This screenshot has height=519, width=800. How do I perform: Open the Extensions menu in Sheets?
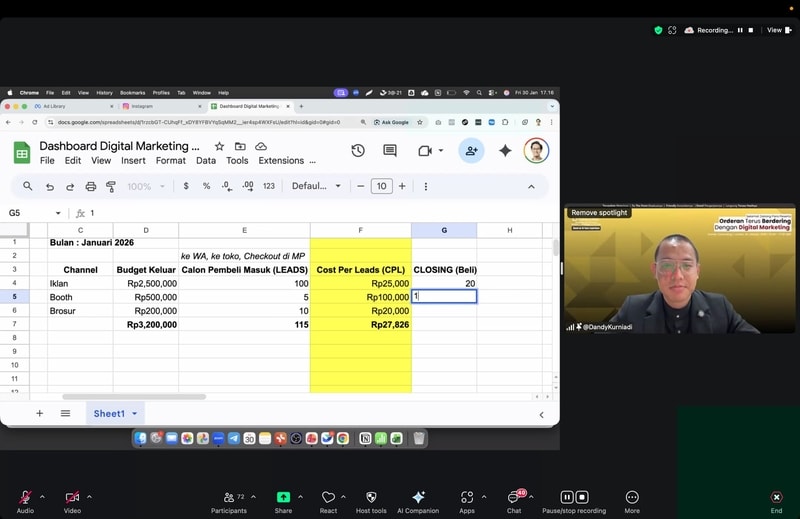tap(281, 160)
